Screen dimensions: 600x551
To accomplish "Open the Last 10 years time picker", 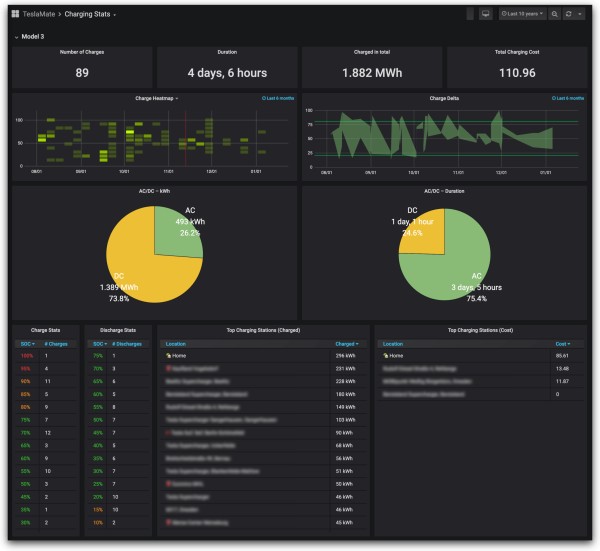I will (x=522, y=14).
